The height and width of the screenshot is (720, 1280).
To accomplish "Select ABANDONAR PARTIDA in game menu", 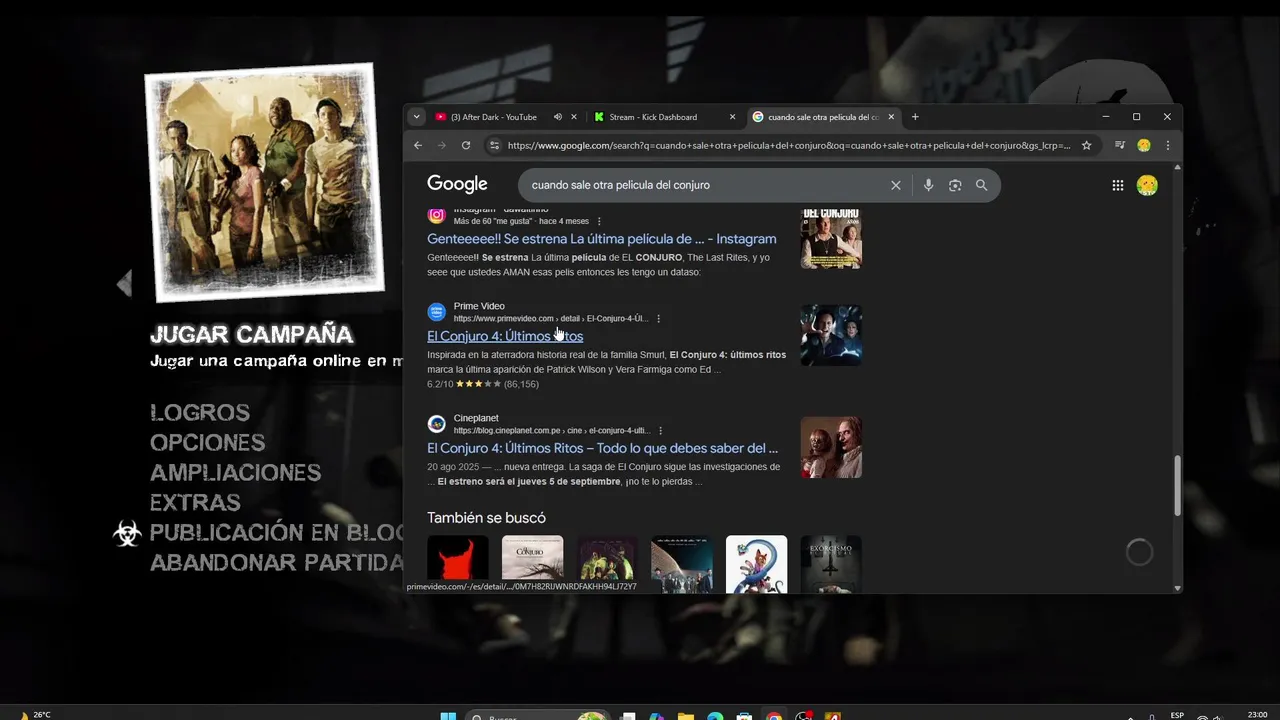I will click(x=276, y=562).
